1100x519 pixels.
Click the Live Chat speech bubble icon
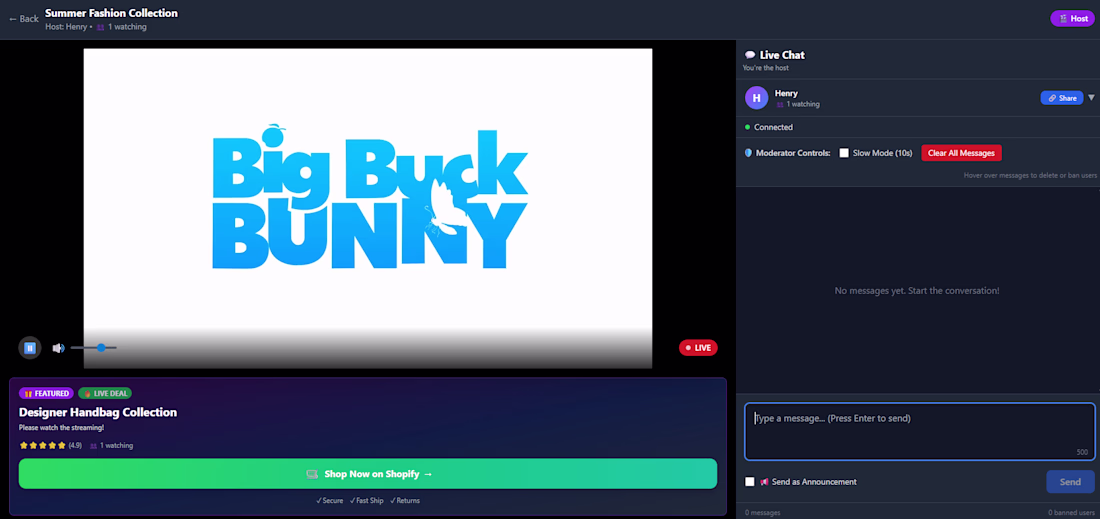(x=750, y=55)
